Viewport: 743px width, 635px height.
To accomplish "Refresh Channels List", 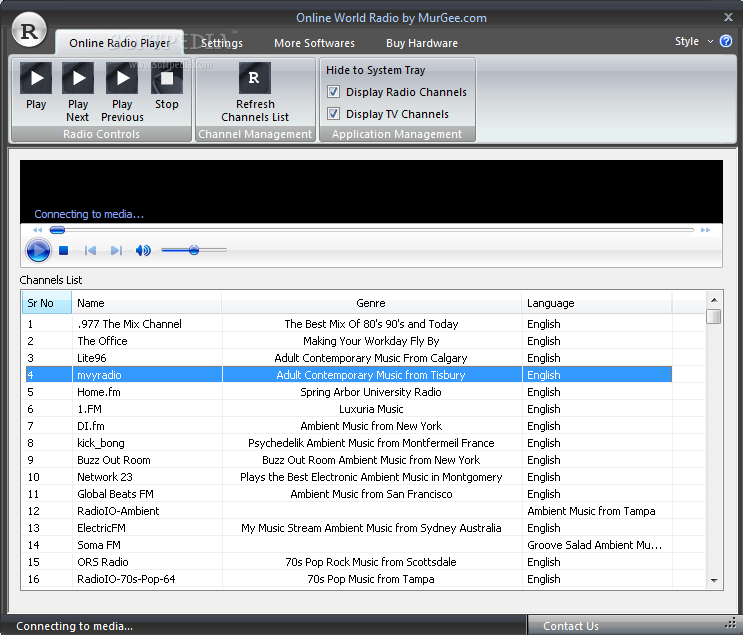I will click(255, 92).
